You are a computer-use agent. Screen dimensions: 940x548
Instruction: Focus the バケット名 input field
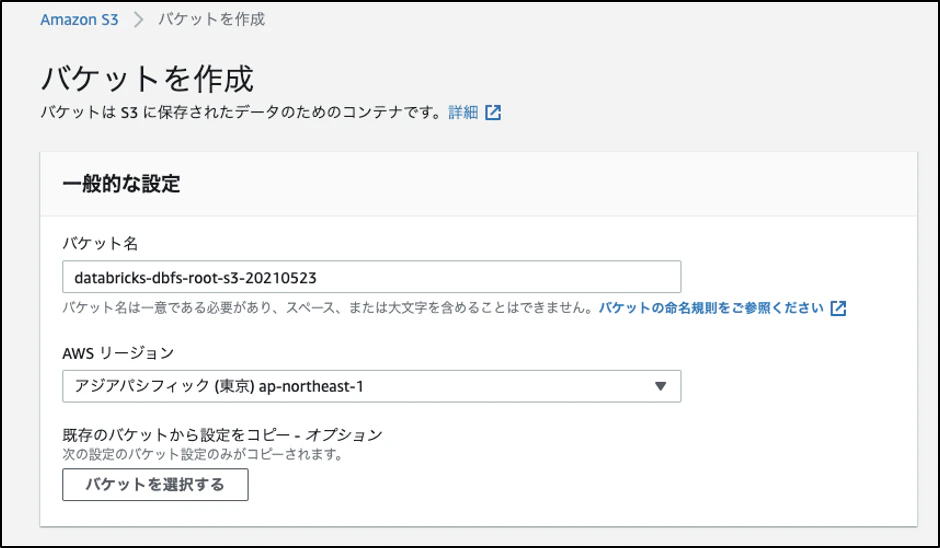tap(372, 277)
